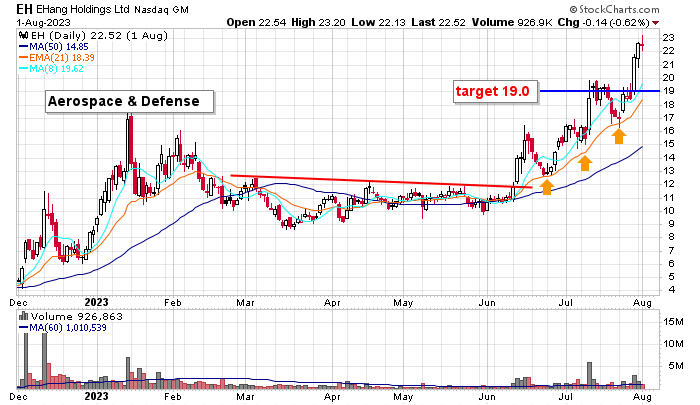Click the Chg -0.14 (-0.62%) value
Image resolution: width=700 pixels, height=405 pixels.
[604, 22]
